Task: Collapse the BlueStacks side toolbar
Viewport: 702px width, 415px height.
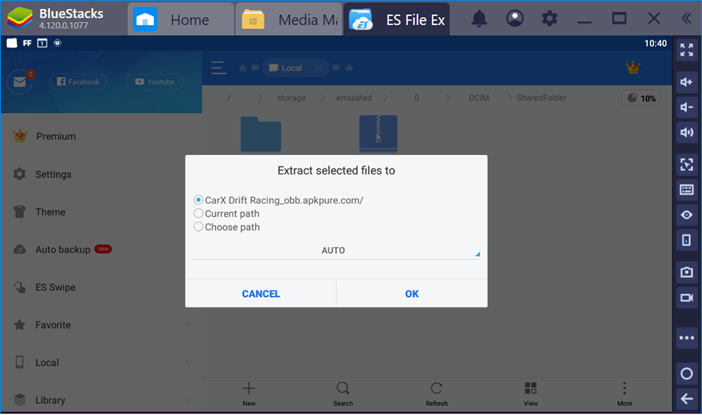Action: (686, 18)
